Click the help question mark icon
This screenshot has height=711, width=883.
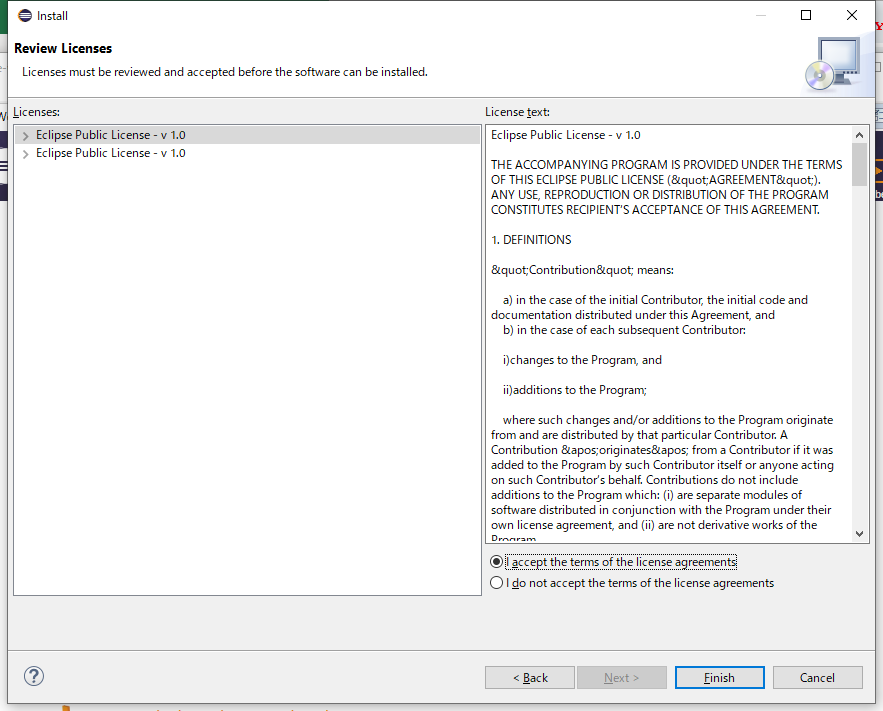[34, 677]
